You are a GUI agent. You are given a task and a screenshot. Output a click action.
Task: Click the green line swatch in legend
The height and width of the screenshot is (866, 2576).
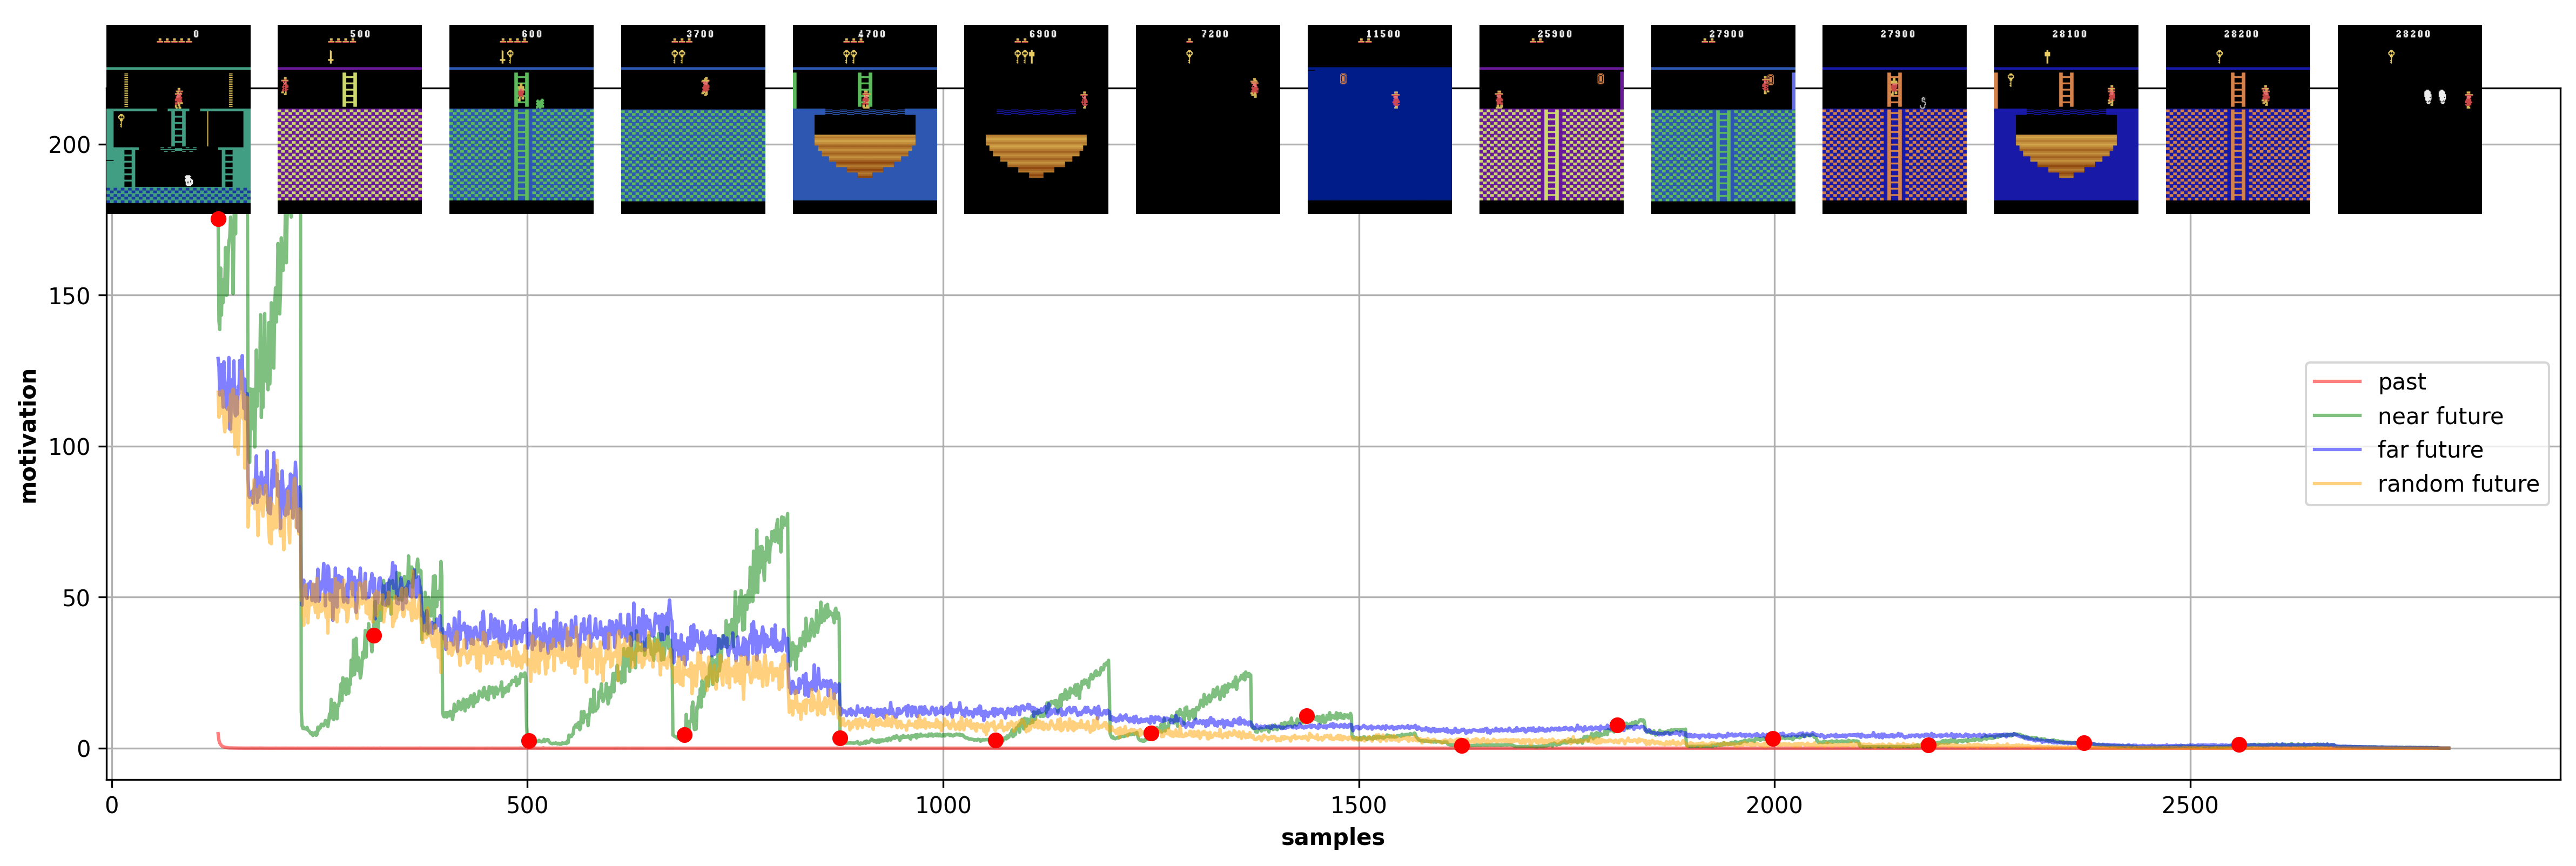coord(2336,416)
